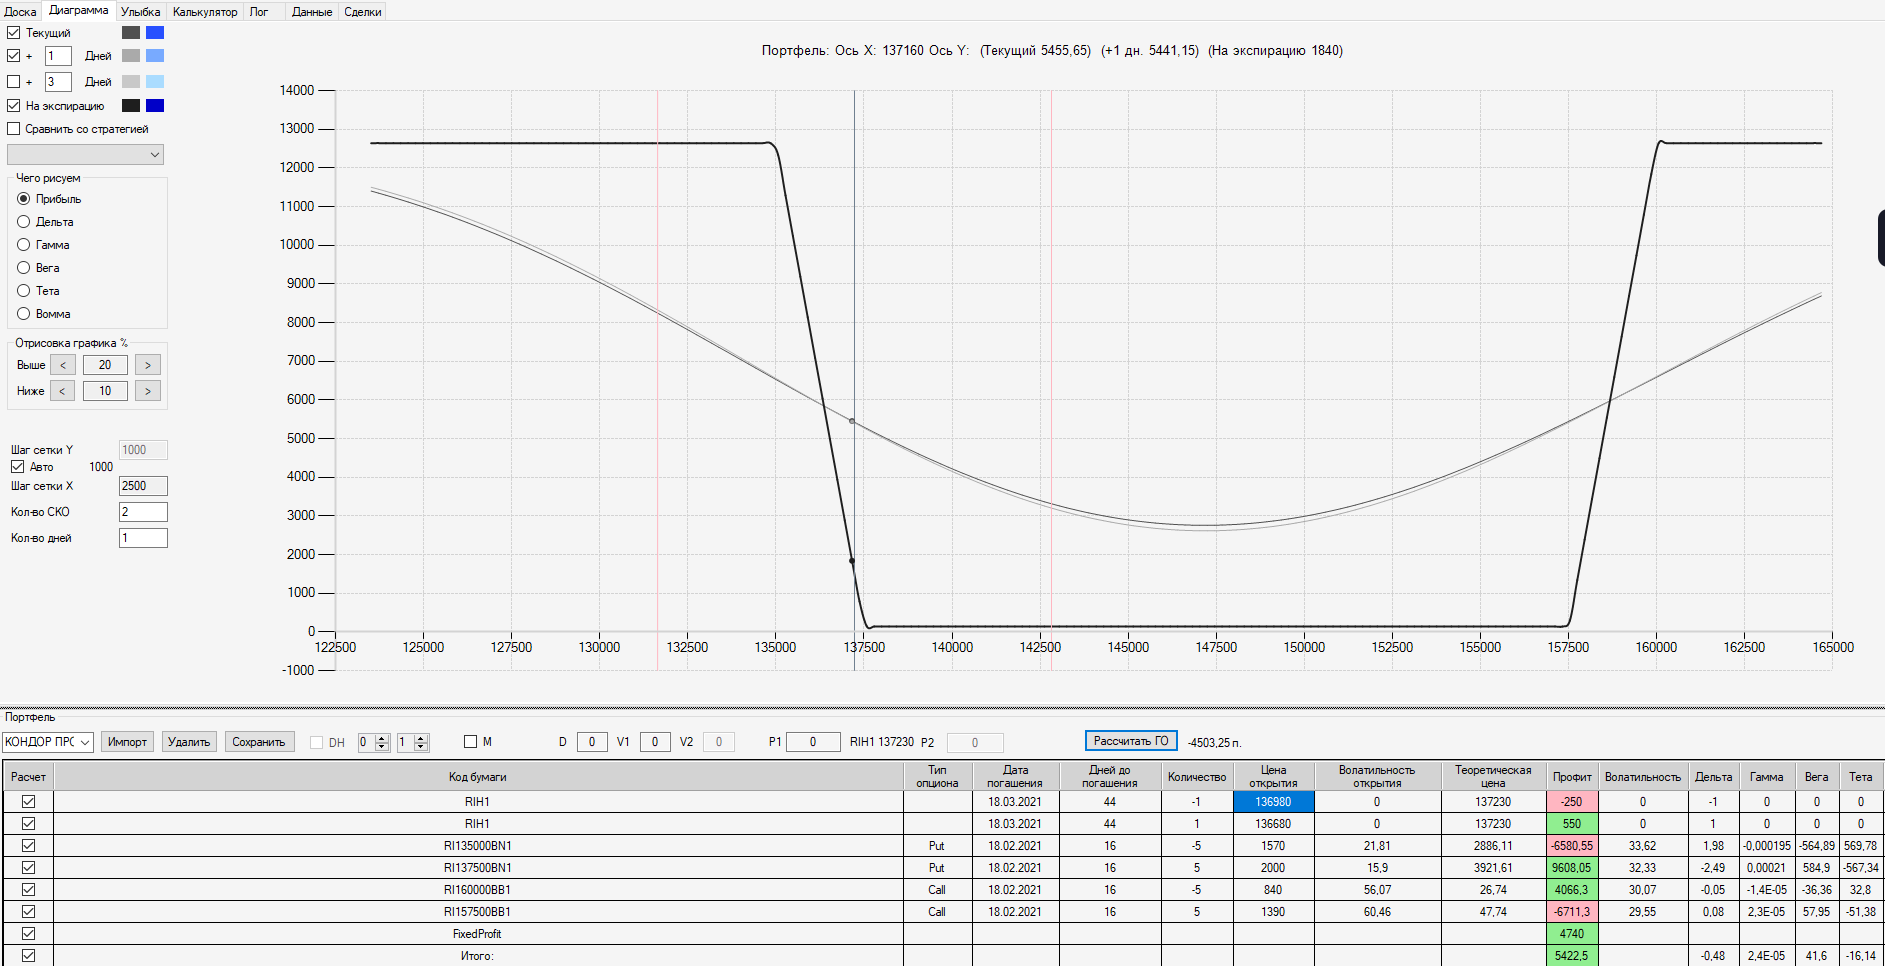The width and height of the screenshot is (1885, 966).
Task: Toggle the Текущий checkbox
Action: (x=14, y=33)
